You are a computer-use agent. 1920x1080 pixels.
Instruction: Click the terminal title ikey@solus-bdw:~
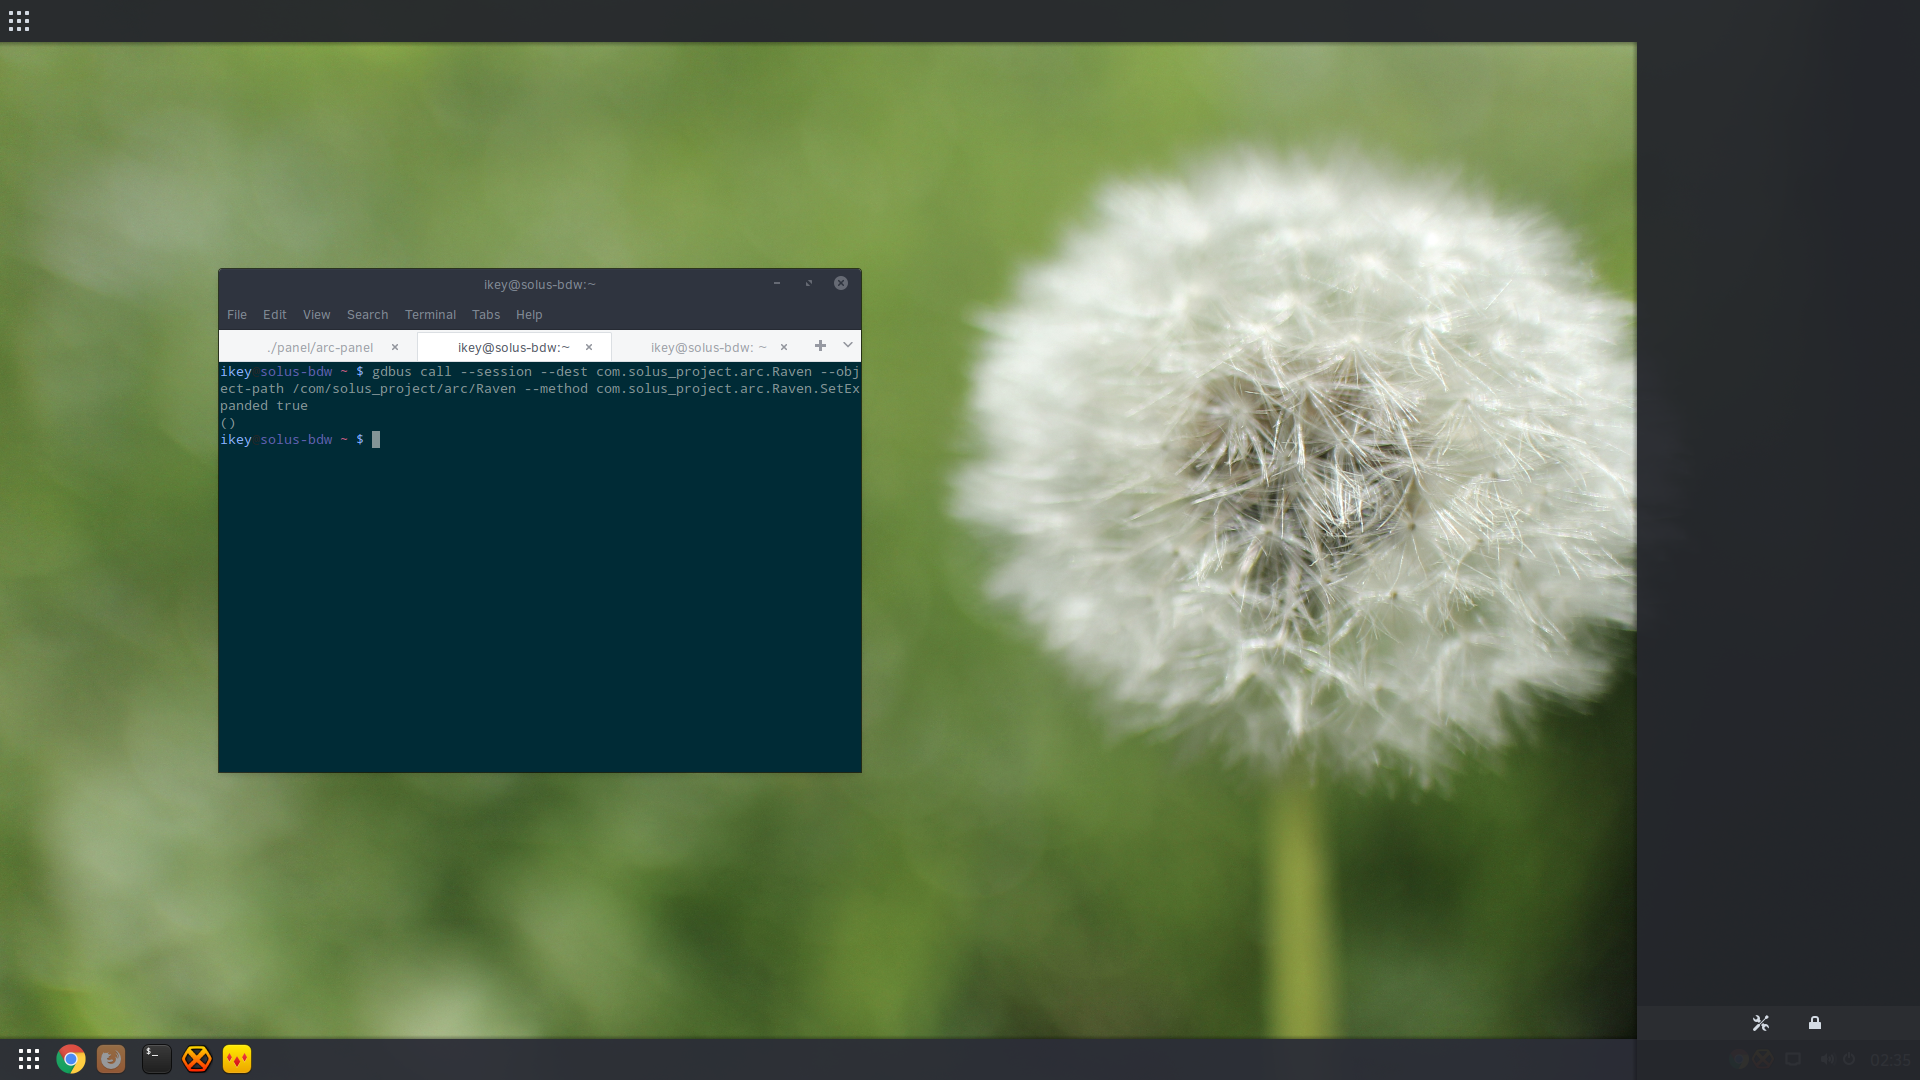540,285
